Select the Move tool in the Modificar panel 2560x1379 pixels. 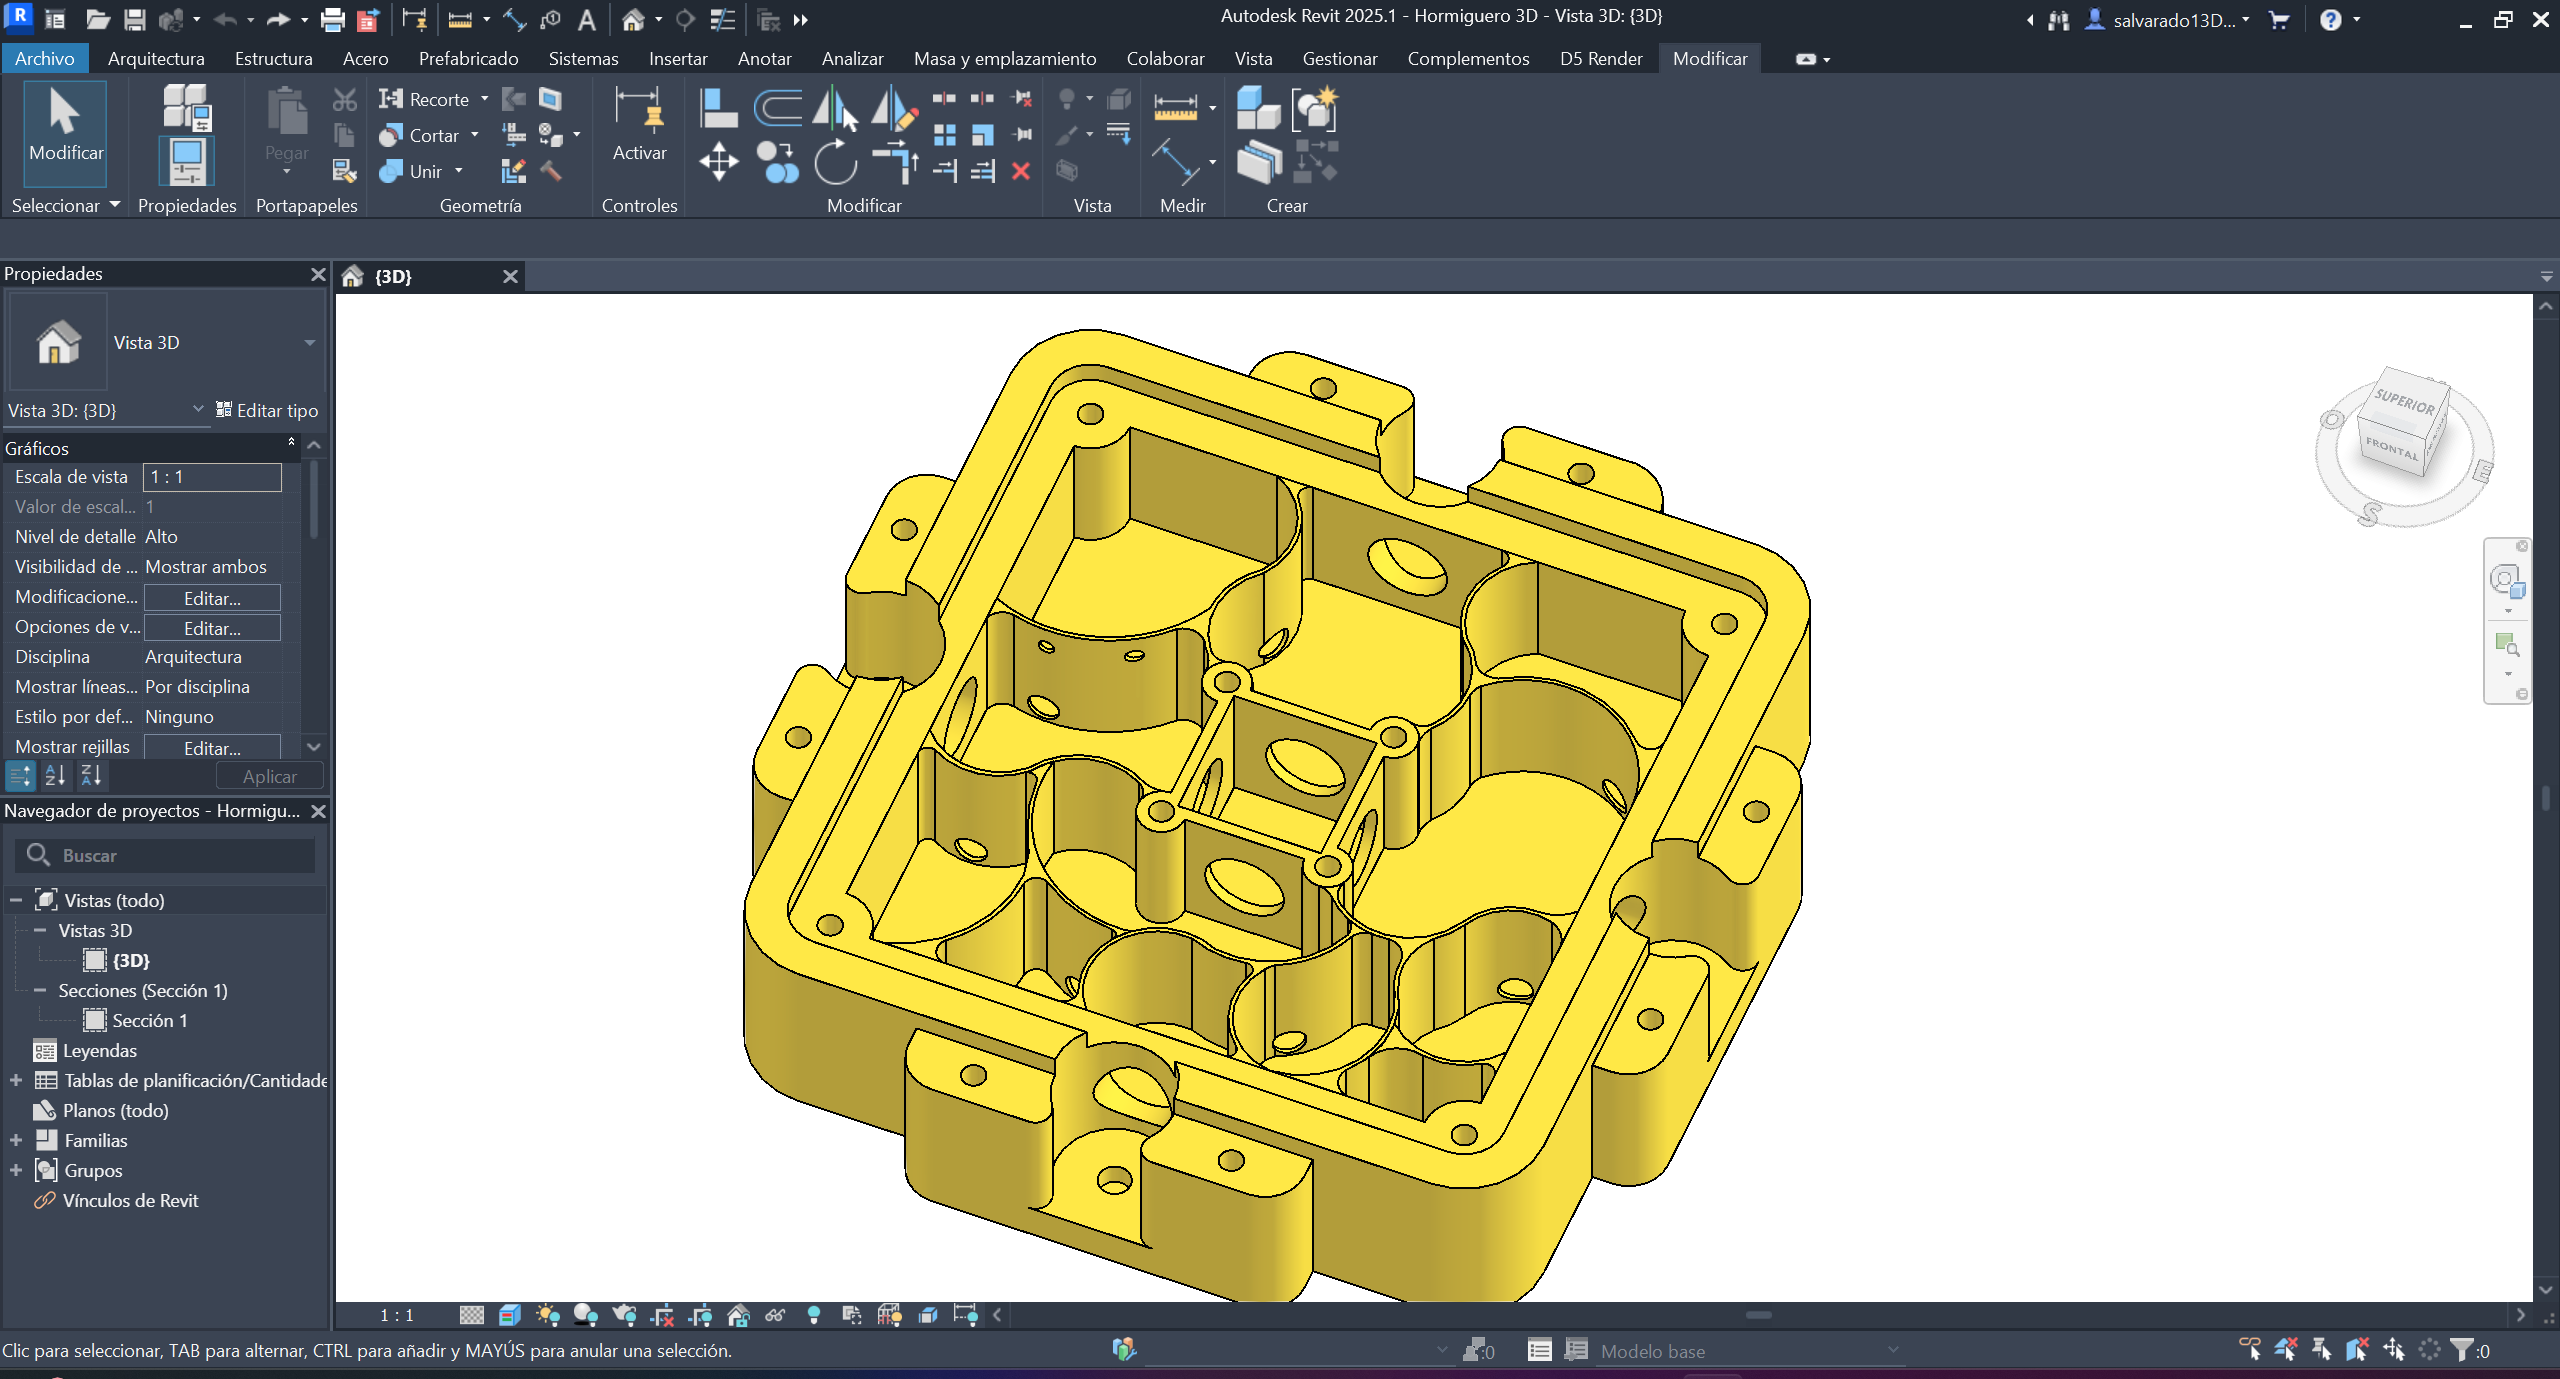pyautogui.click(x=718, y=161)
